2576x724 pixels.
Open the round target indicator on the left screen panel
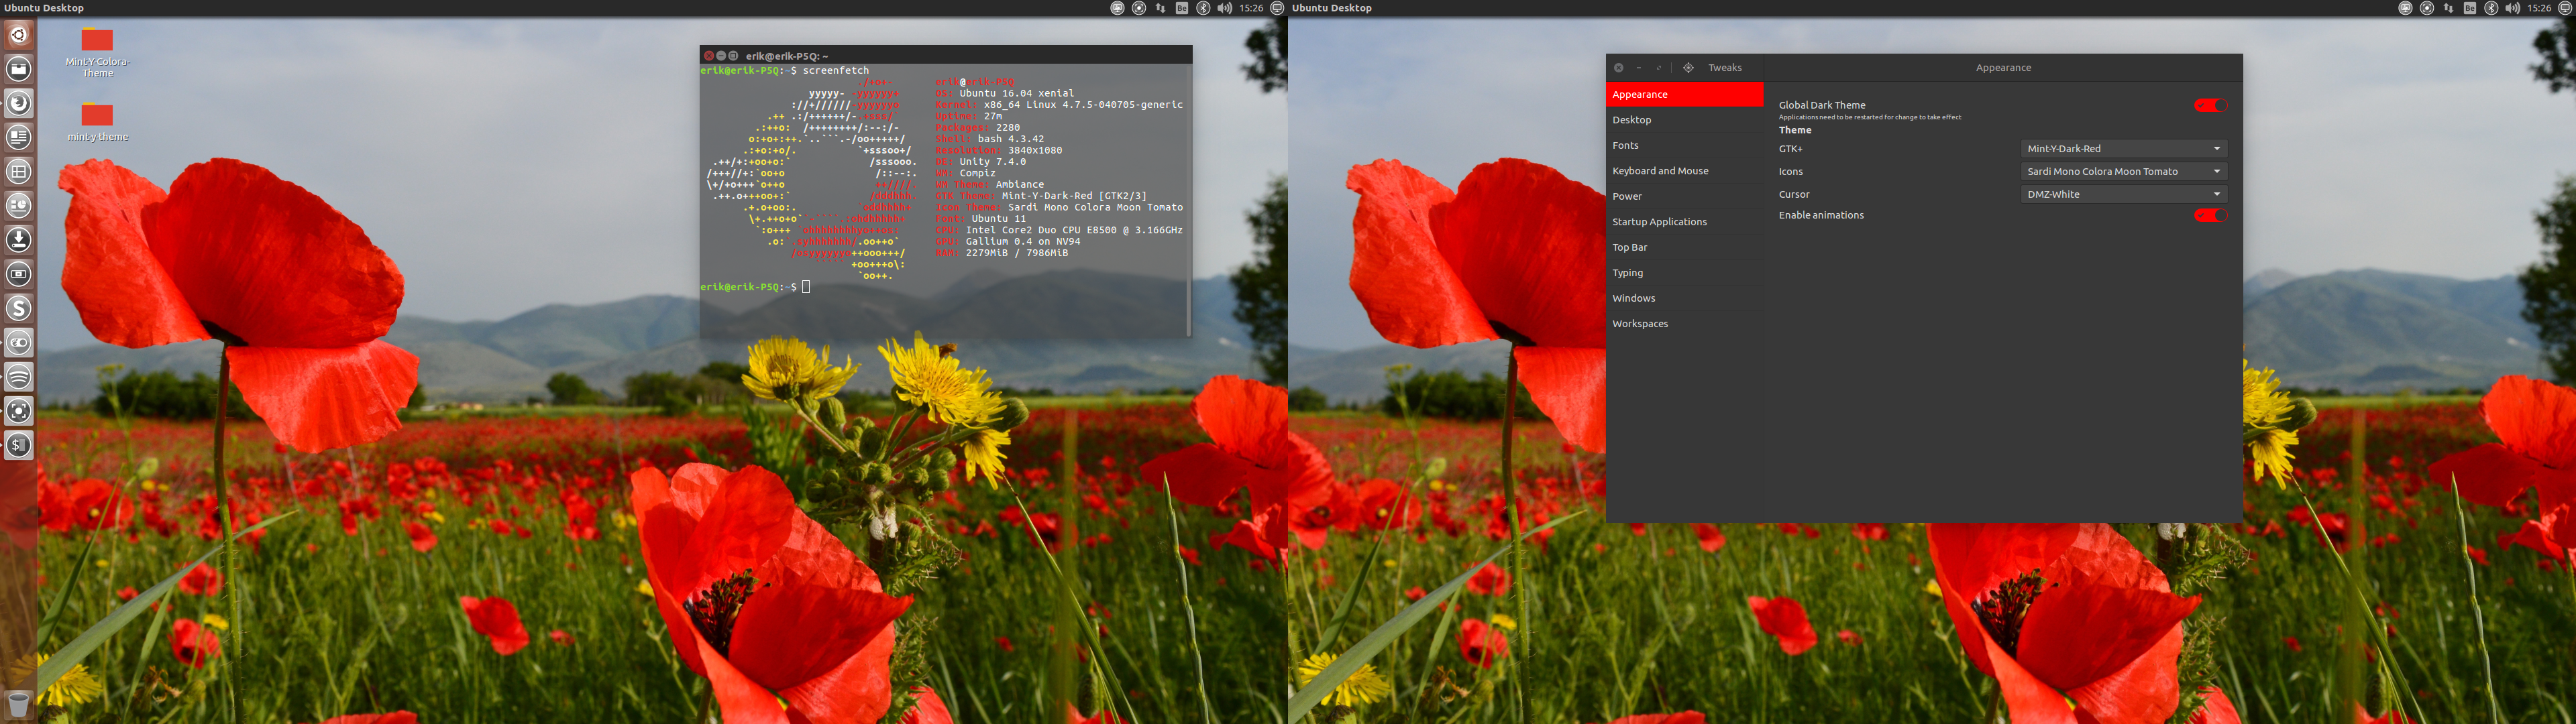tap(1139, 8)
